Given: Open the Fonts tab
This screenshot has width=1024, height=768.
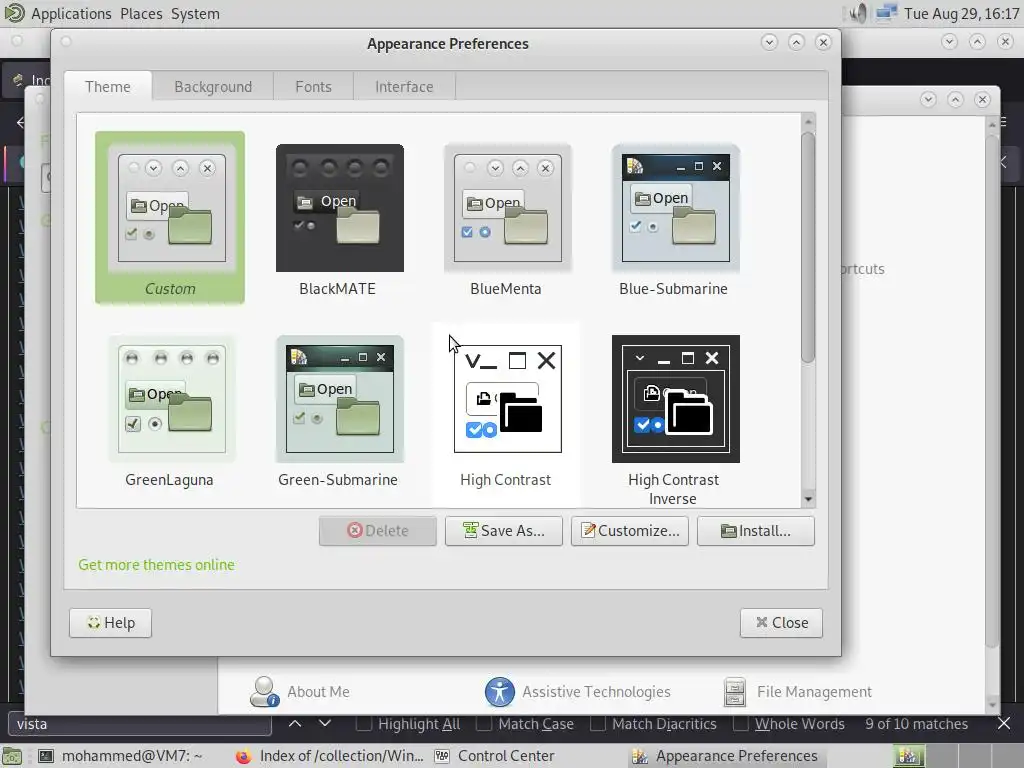Looking at the screenshot, I should pos(313,87).
